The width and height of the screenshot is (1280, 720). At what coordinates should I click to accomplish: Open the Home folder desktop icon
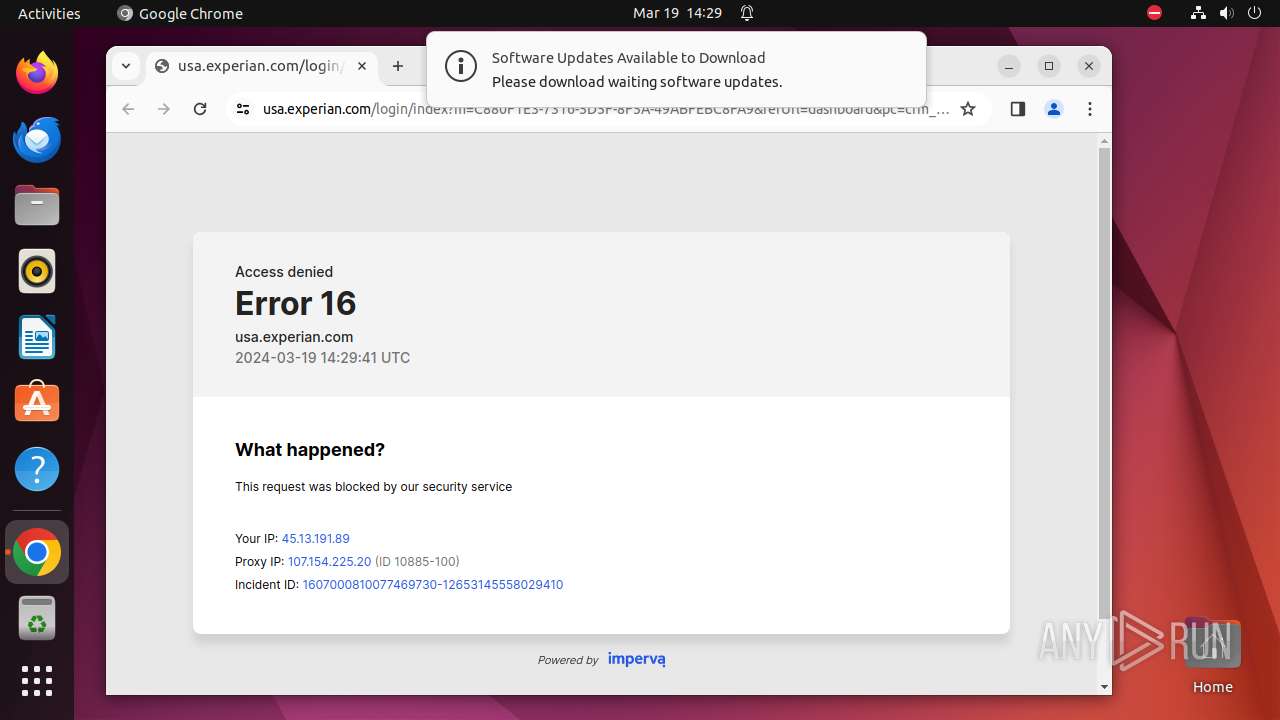pos(1212,656)
